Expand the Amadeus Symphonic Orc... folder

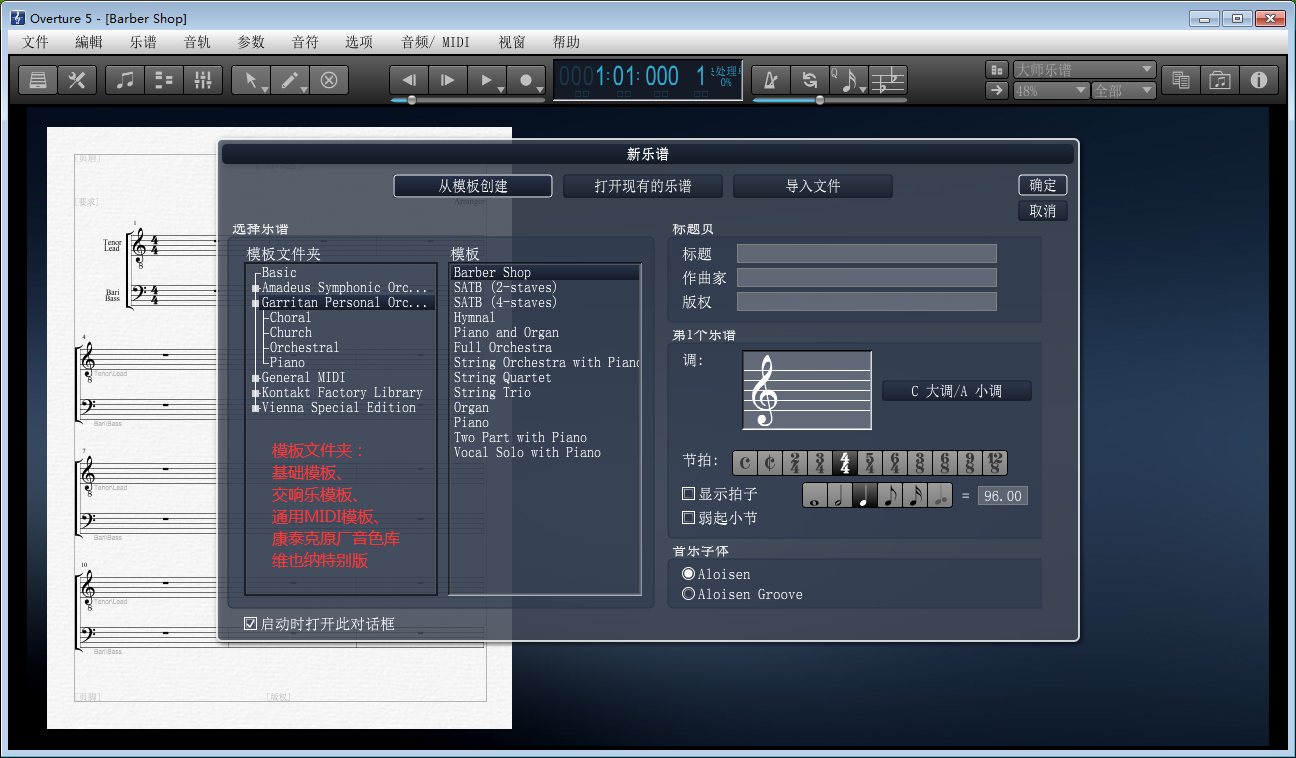[x=256, y=288]
